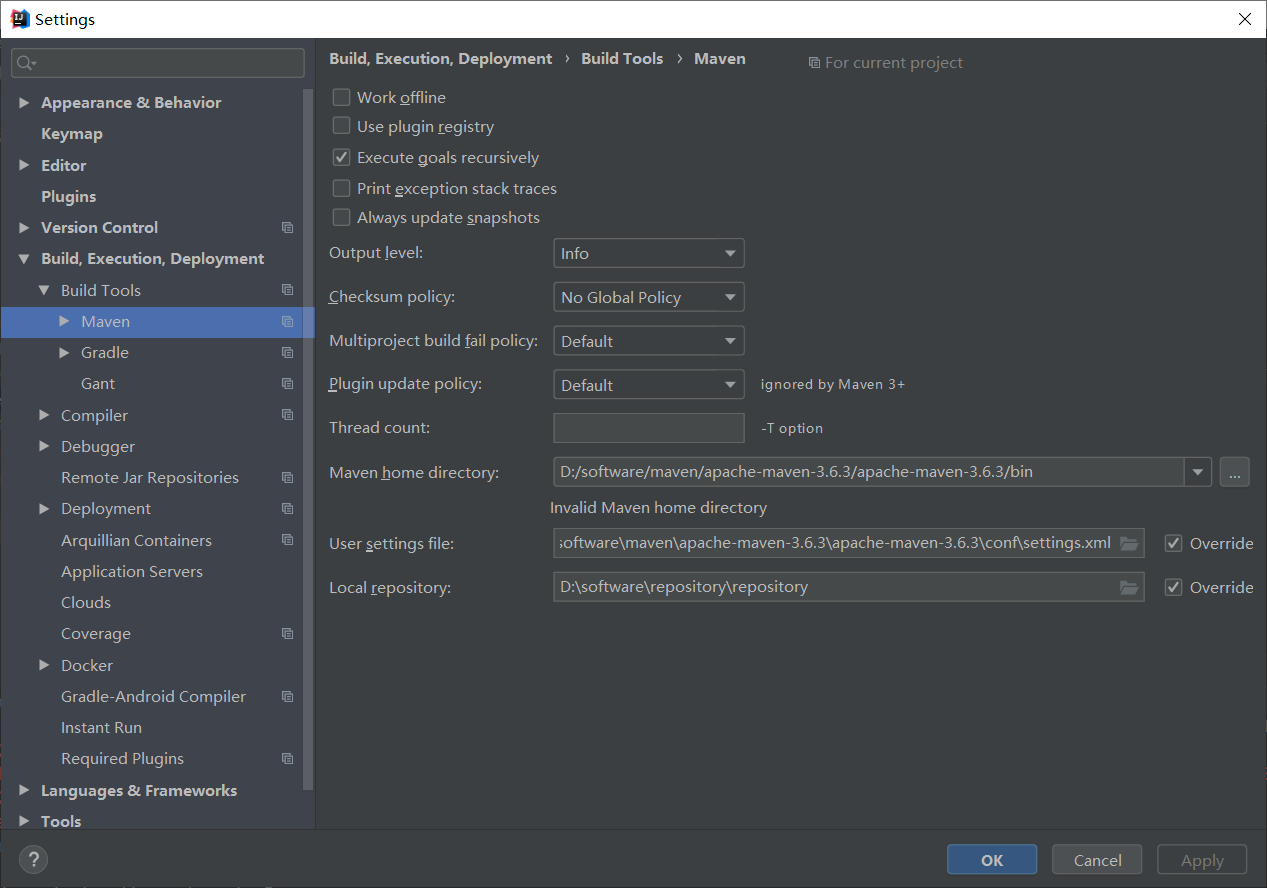The width and height of the screenshot is (1267, 888).
Task: Click project-level icon beside Coverage row
Action: pos(287,634)
